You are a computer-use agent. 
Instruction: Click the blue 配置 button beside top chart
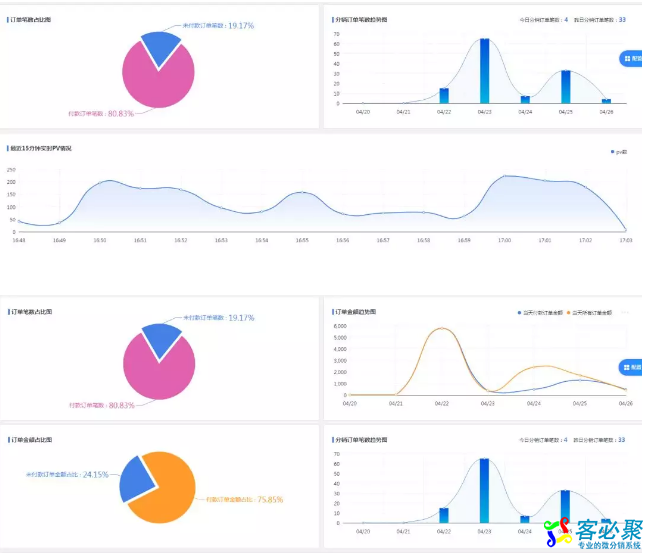click(634, 59)
